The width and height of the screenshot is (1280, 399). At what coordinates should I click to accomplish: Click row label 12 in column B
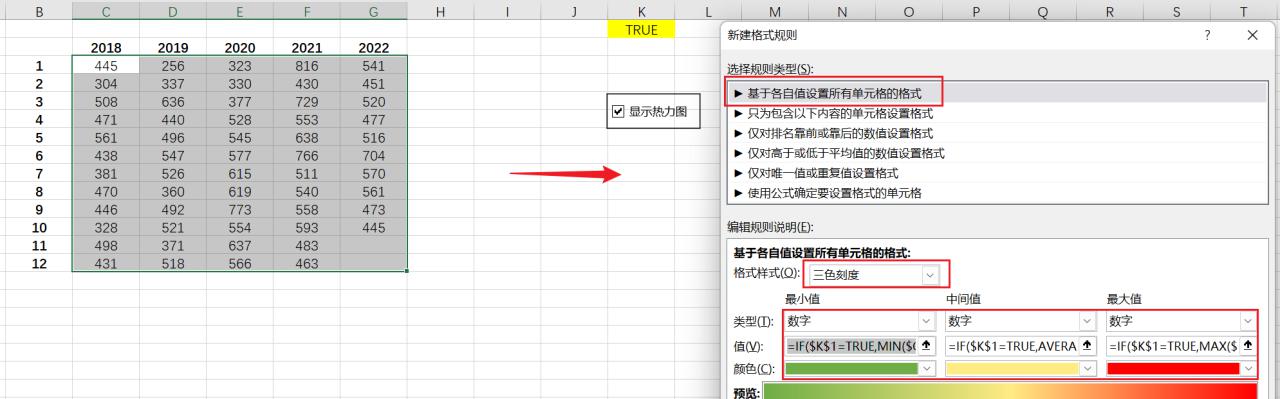click(x=39, y=264)
